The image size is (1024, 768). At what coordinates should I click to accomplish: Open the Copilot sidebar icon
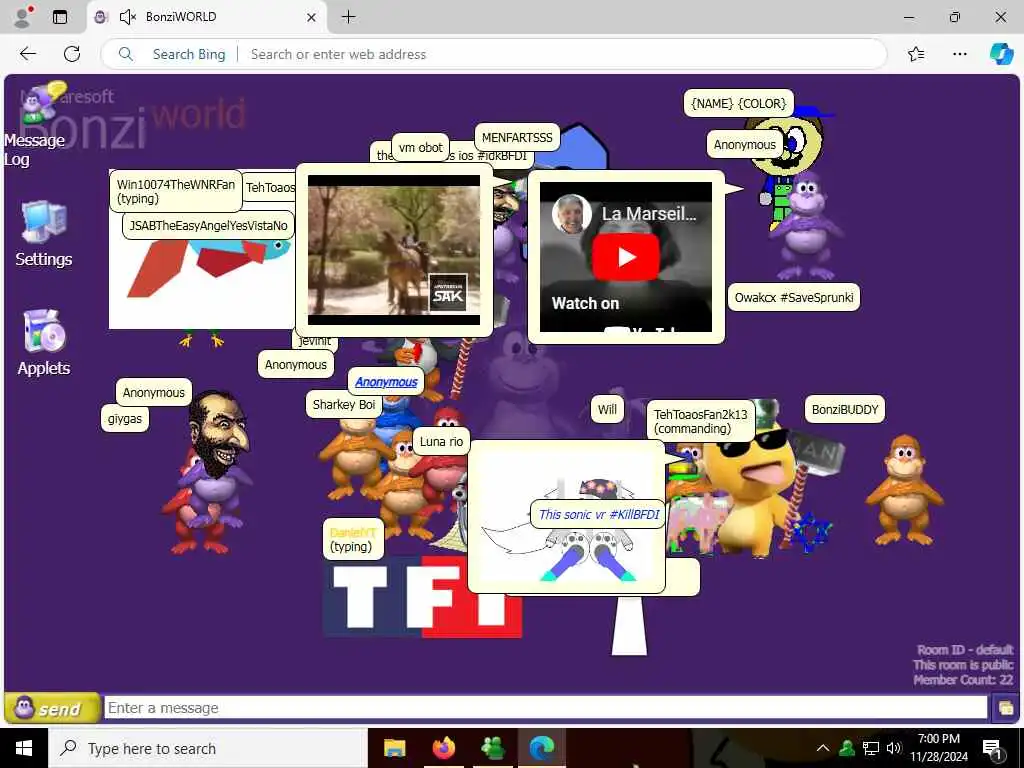coord(1000,54)
